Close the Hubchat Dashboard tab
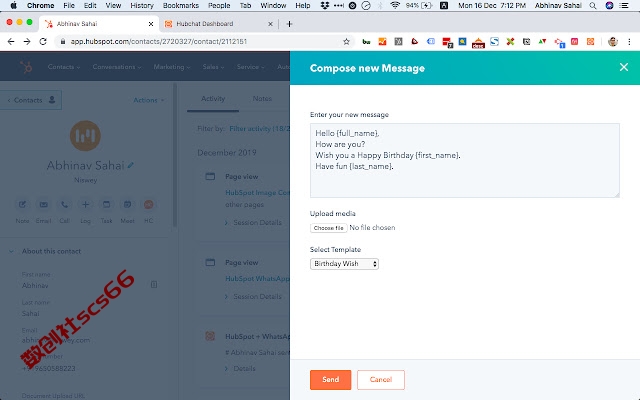The height and width of the screenshot is (400, 640). 270,24
